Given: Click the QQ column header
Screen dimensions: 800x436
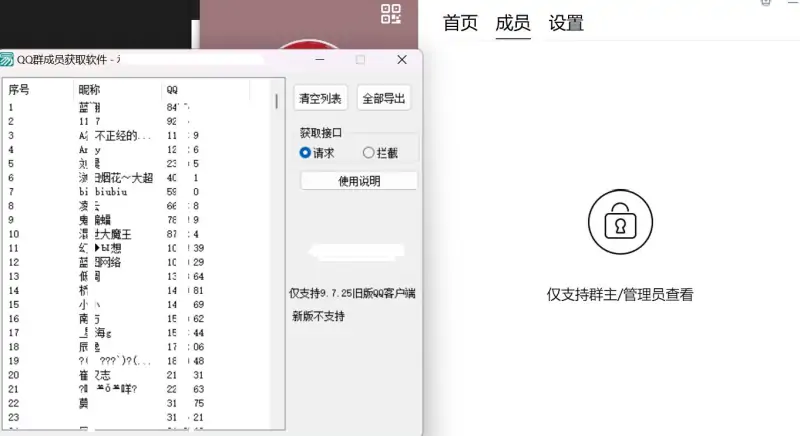Looking at the screenshot, I should [x=173, y=90].
